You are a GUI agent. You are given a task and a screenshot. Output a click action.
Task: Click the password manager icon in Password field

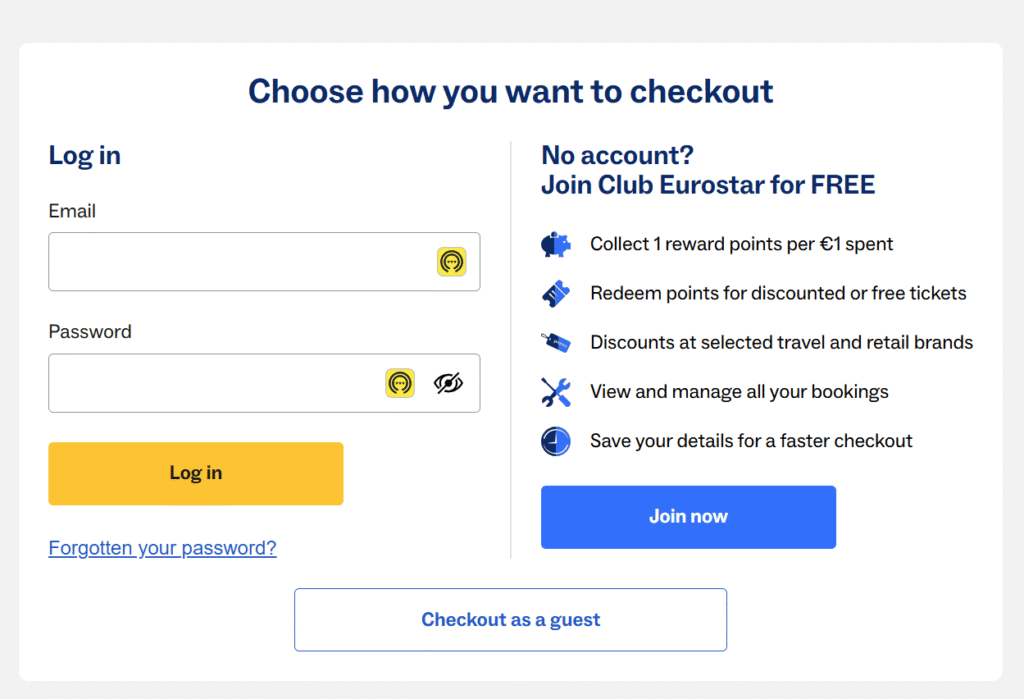pyautogui.click(x=400, y=383)
